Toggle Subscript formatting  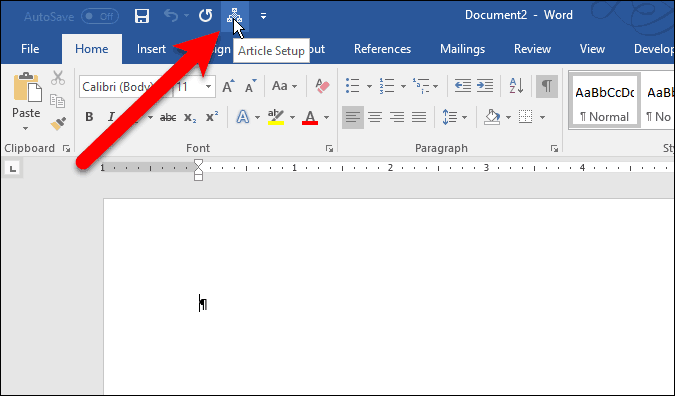click(x=190, y=117)
